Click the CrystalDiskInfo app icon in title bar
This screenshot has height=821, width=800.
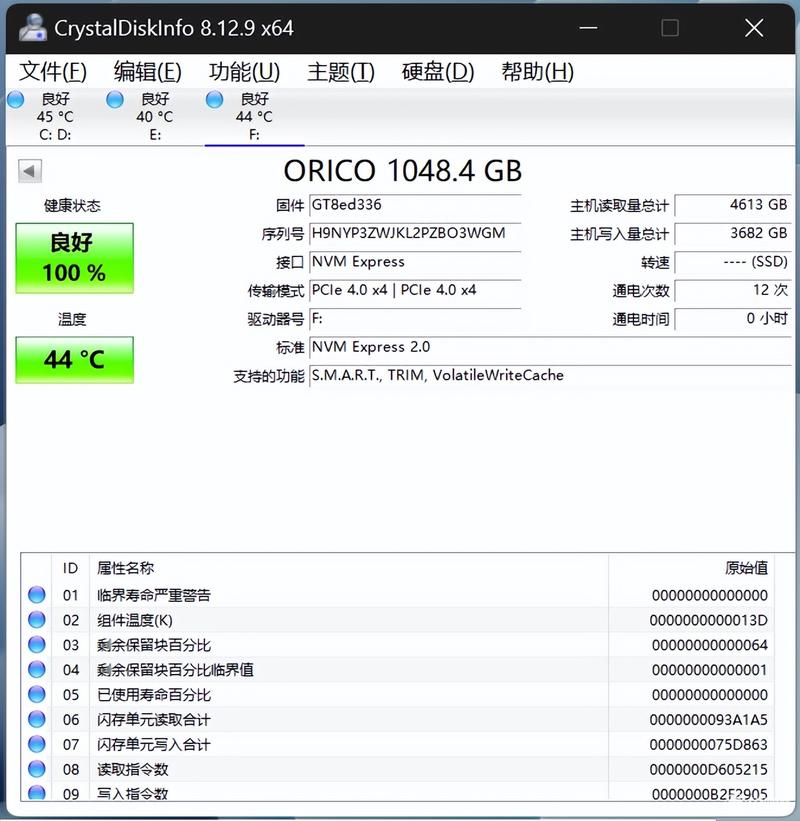[x=32, y=27]
